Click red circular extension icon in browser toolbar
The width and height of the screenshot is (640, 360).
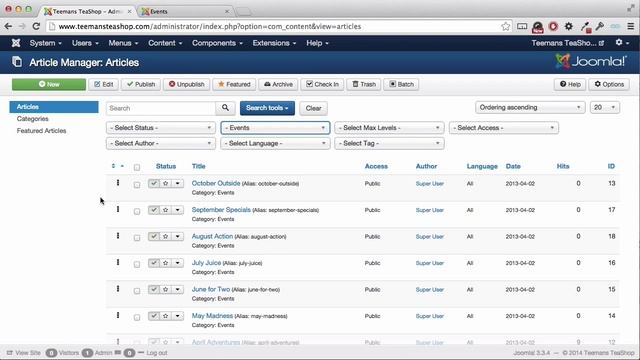tap(553, 27)
